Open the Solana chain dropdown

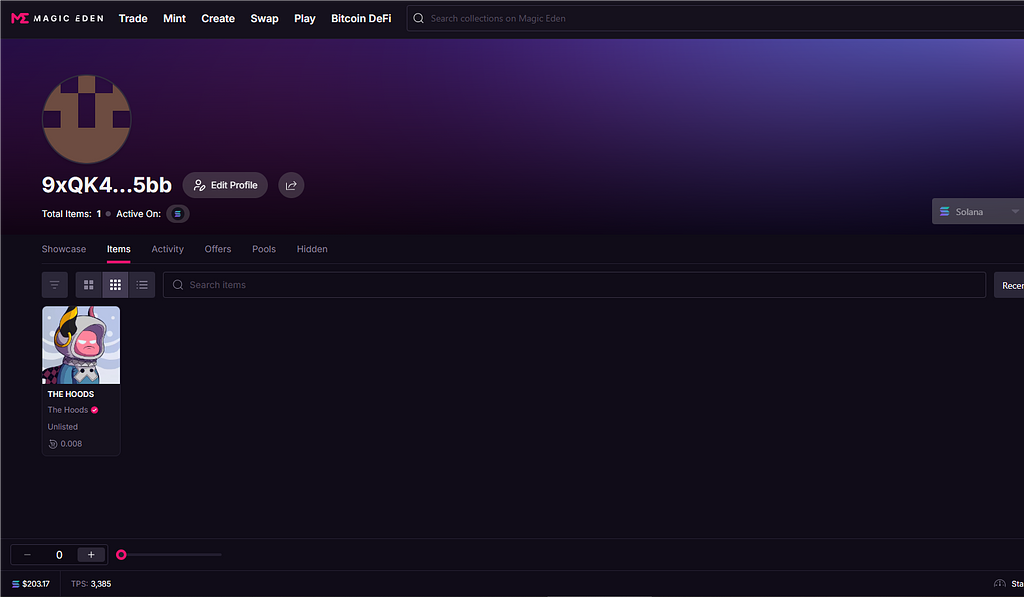tap(978, 212)
